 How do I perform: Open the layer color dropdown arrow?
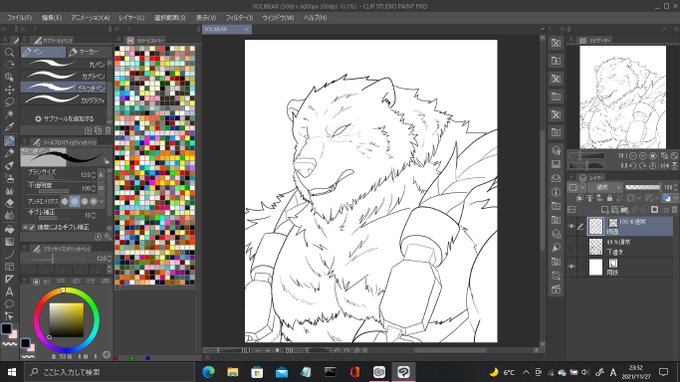click(676, 198)
